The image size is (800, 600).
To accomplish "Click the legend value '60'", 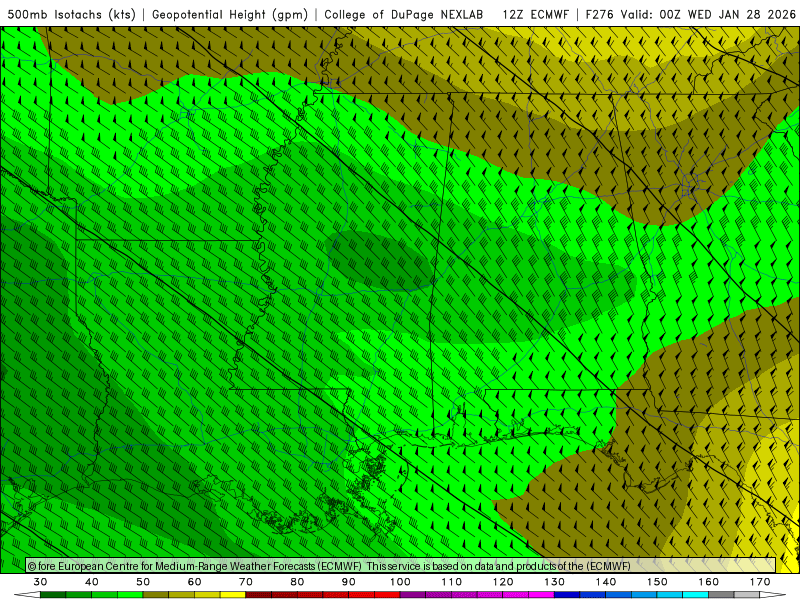I will pyautogui.click(x=194, y=582).
